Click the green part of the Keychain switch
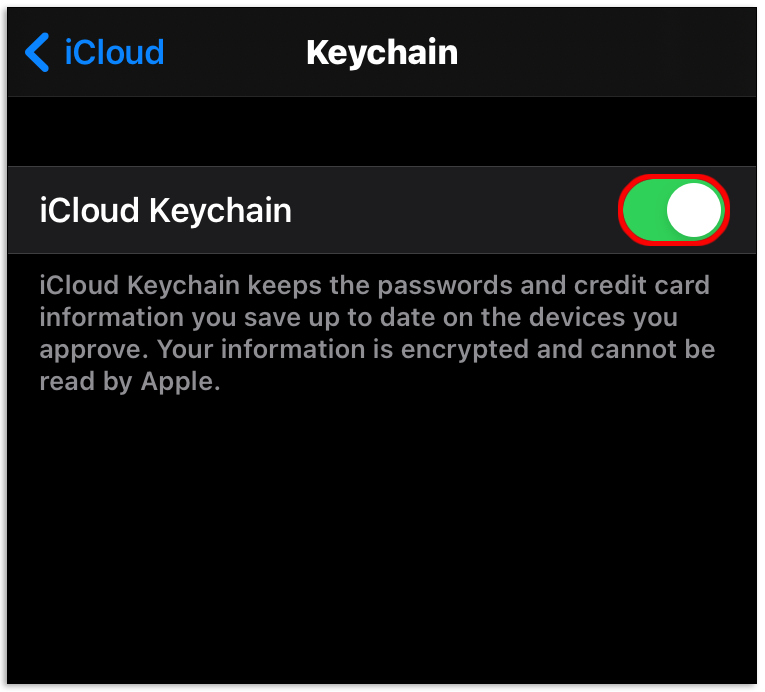Screen dimensions: 765x692 645,210
